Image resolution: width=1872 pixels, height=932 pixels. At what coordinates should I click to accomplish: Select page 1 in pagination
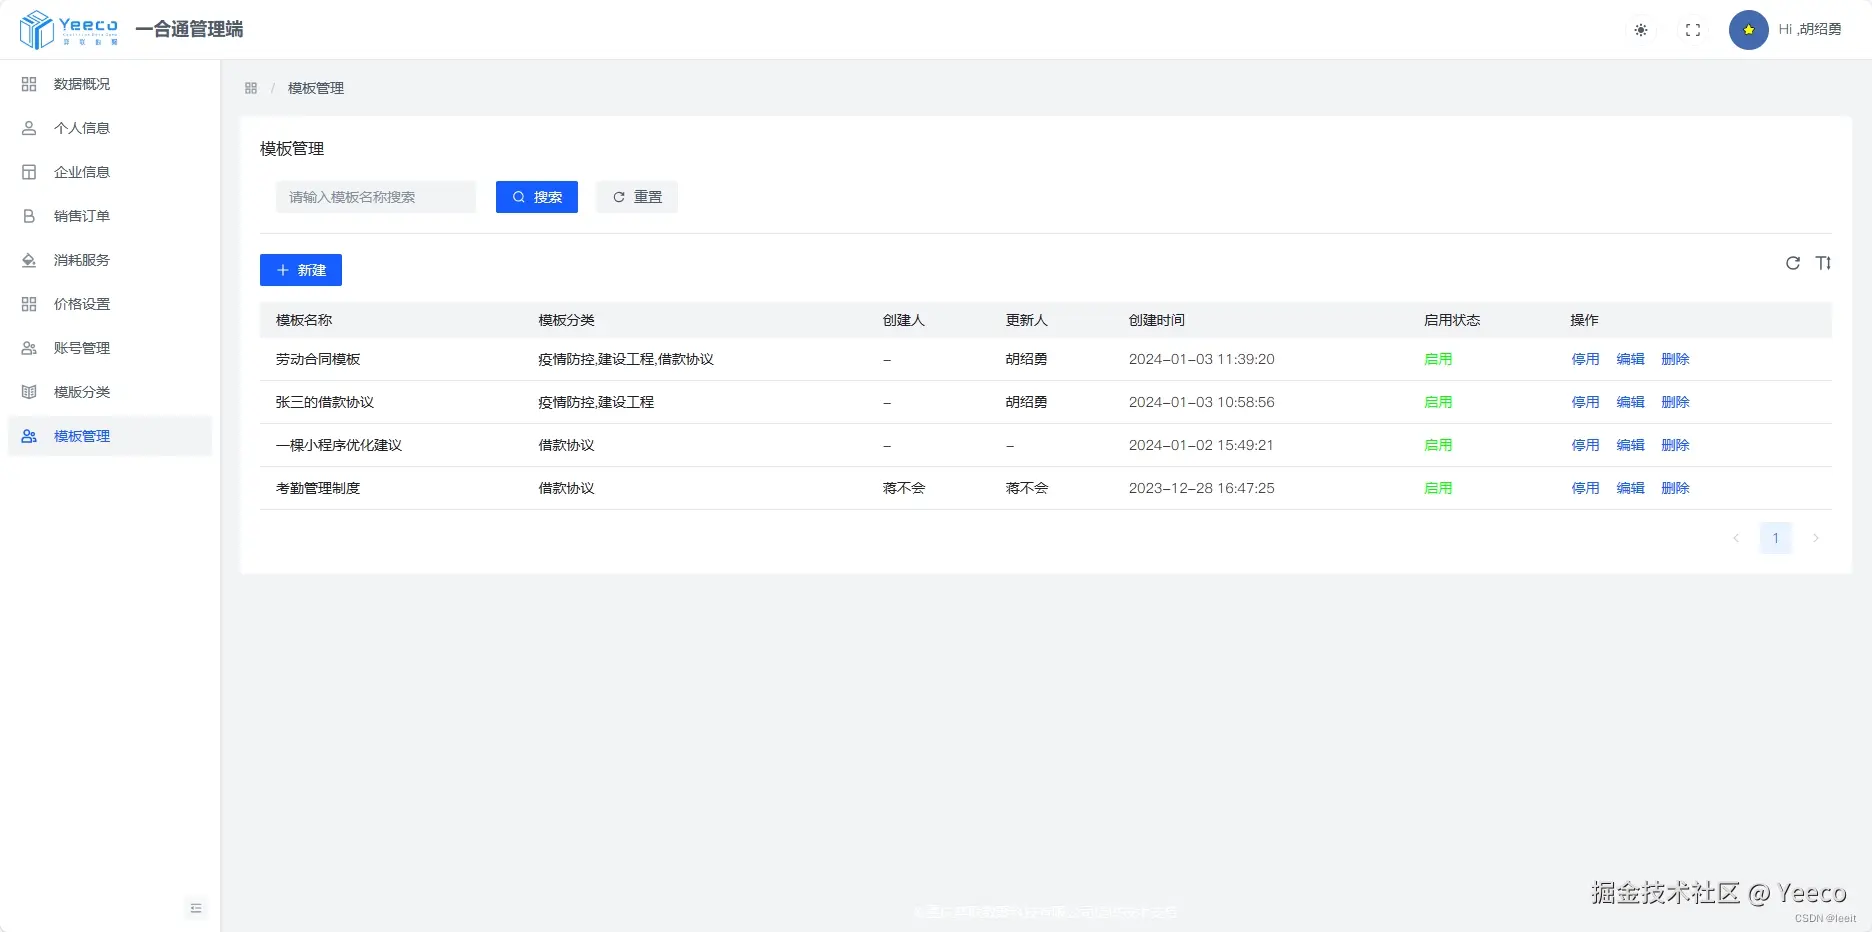tap(1776, 538)
